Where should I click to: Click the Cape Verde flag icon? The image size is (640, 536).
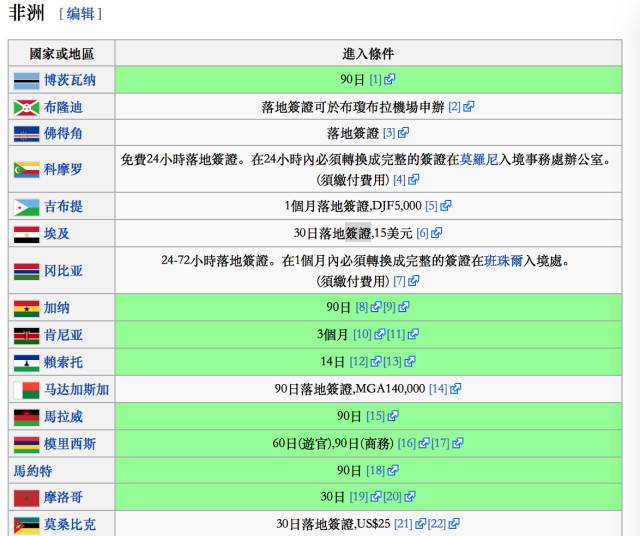click(x=26, y=133)
